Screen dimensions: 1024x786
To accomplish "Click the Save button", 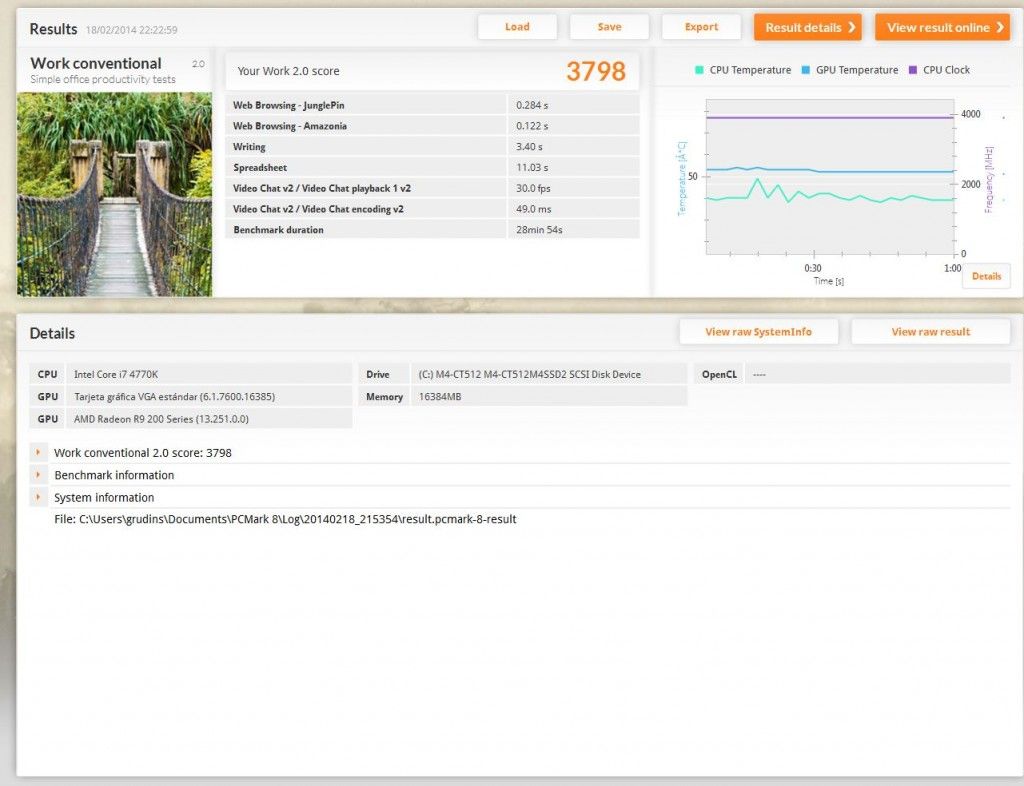I will click(609, 27).
